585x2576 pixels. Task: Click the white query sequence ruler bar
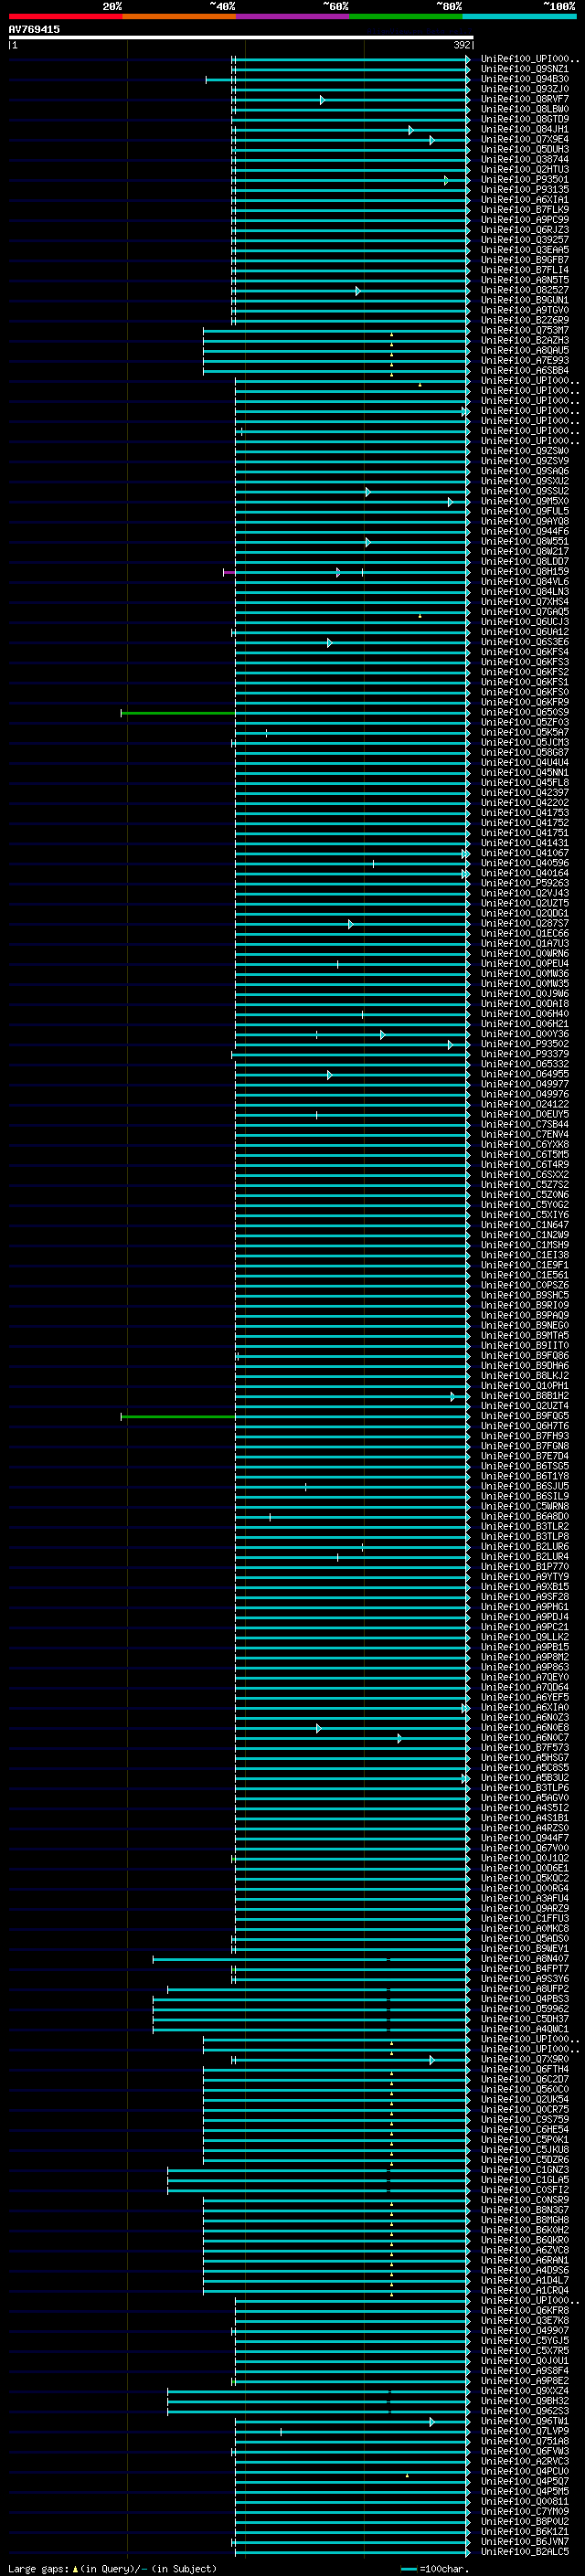click(x=240, y=37)
